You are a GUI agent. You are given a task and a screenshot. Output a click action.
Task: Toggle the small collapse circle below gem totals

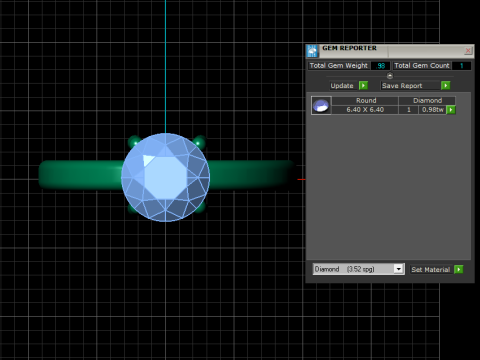point(390,76)
